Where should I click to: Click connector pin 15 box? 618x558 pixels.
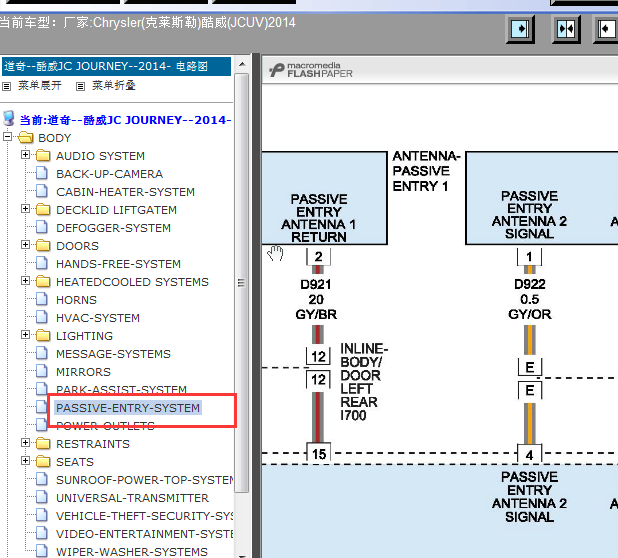point(319,453)
